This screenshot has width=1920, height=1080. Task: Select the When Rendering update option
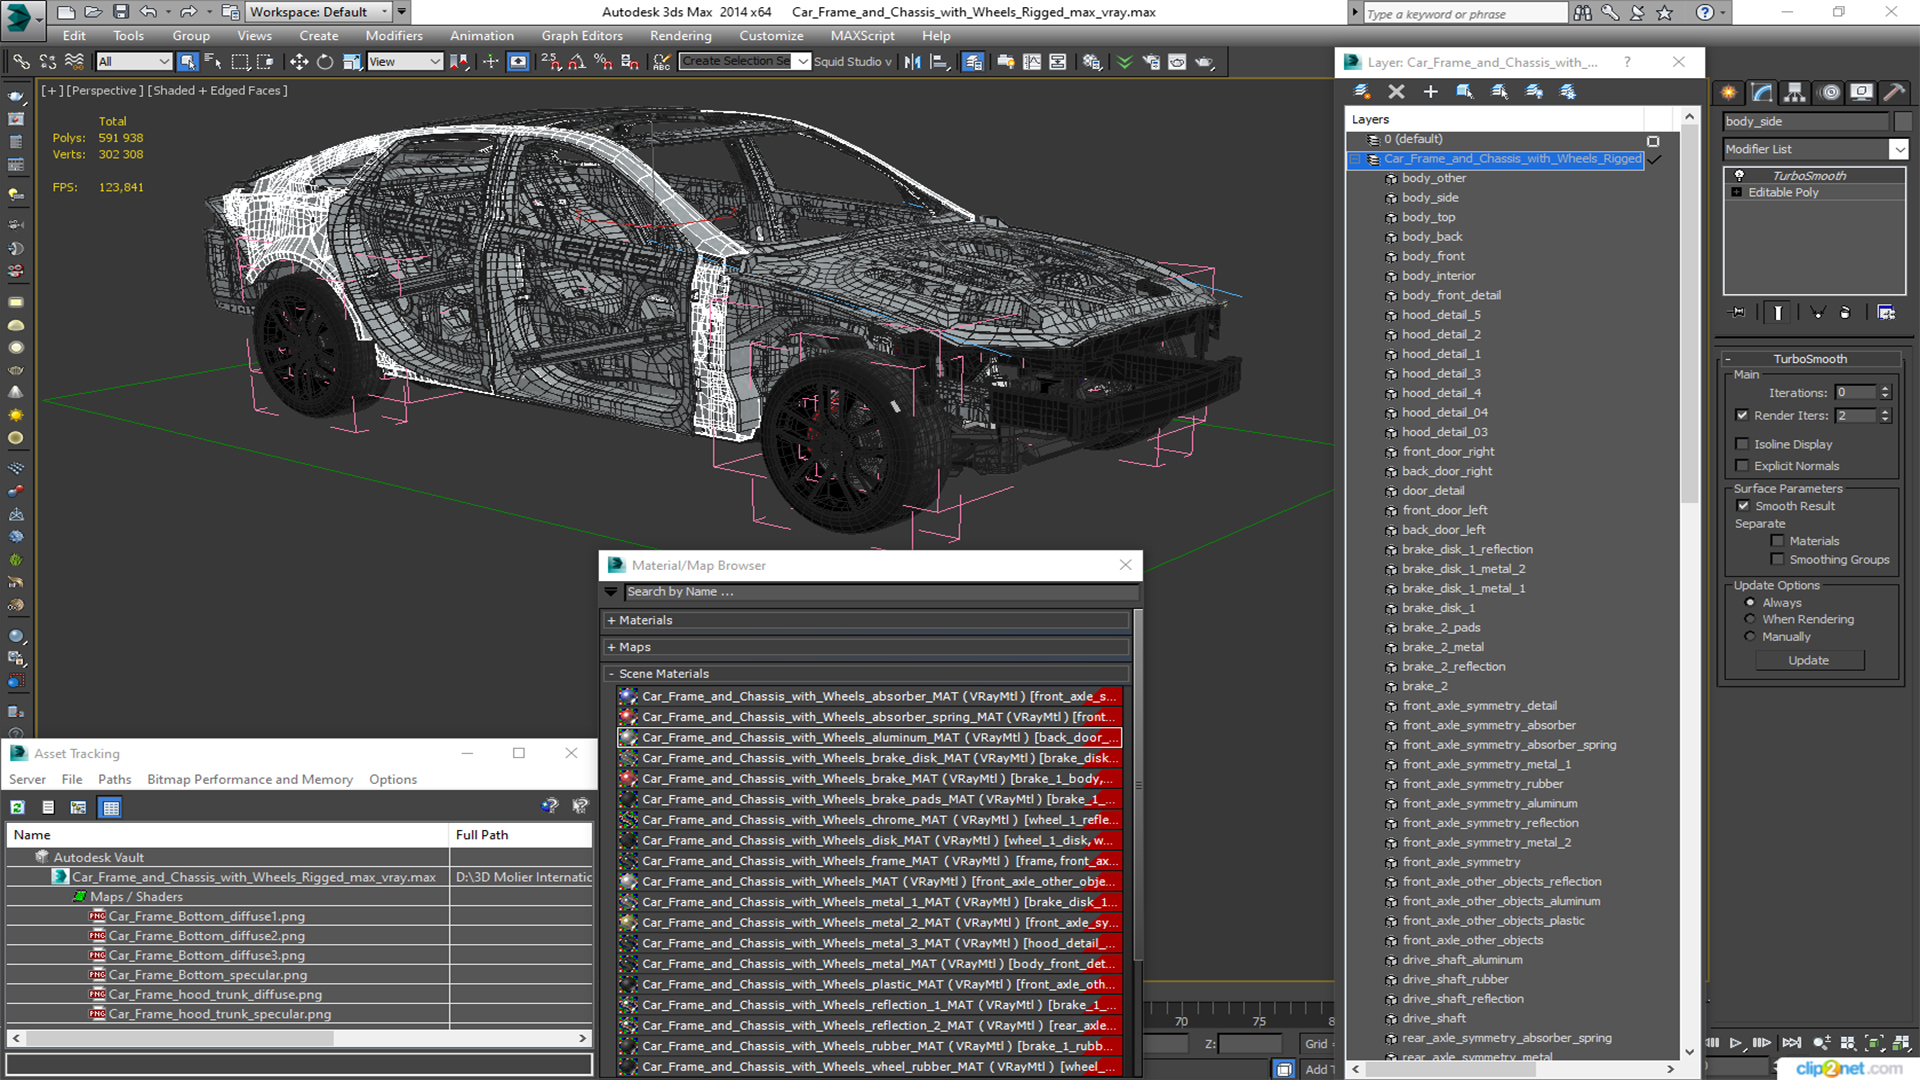(x=1750, y=619)
